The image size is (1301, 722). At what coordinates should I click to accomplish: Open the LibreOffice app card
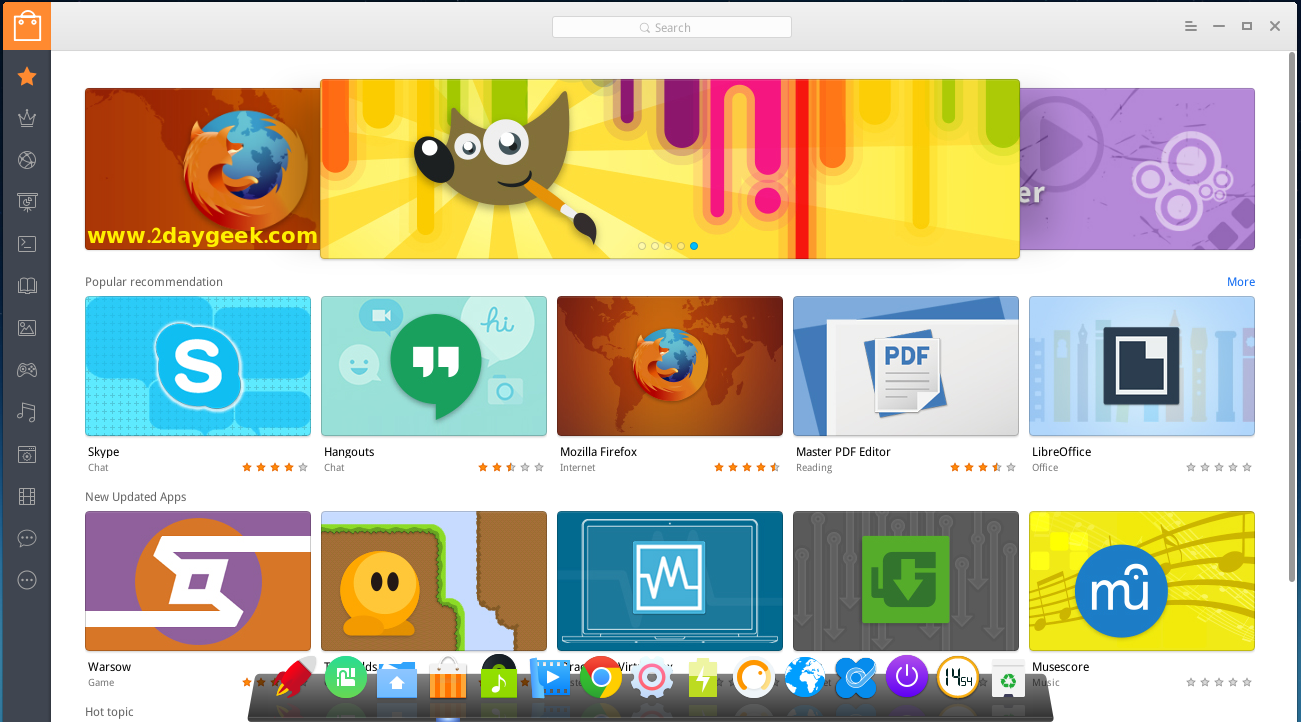pyautogui.click(x=1142, y=366)
